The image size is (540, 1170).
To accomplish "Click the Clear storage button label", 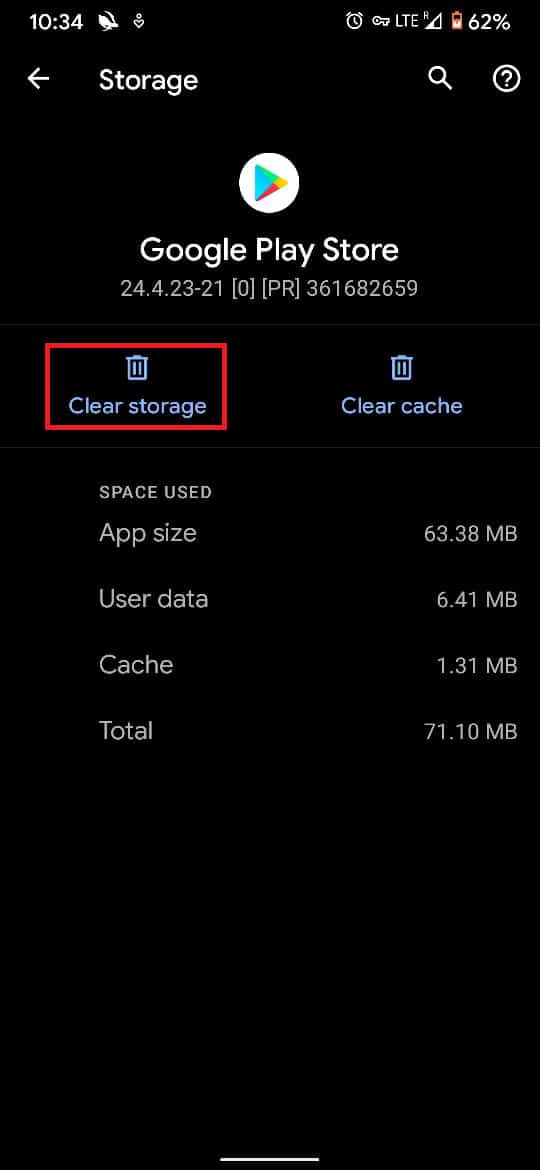I will [x=137, y=406].
